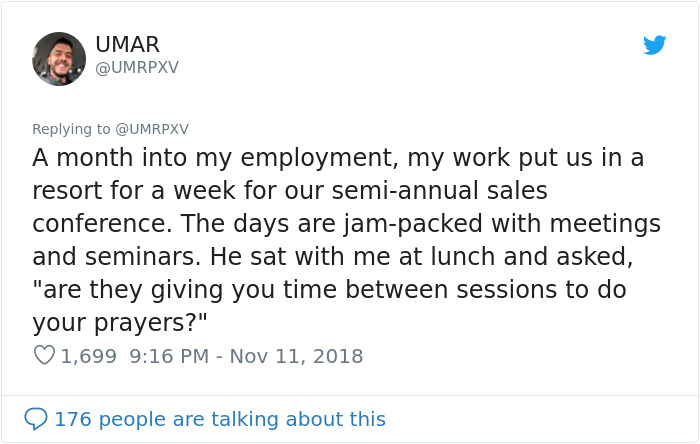Image resolution: width=700 pixels, height=444 pixels.
Task: Click the 'Replying to' label
Action: [x=71, y=129]
